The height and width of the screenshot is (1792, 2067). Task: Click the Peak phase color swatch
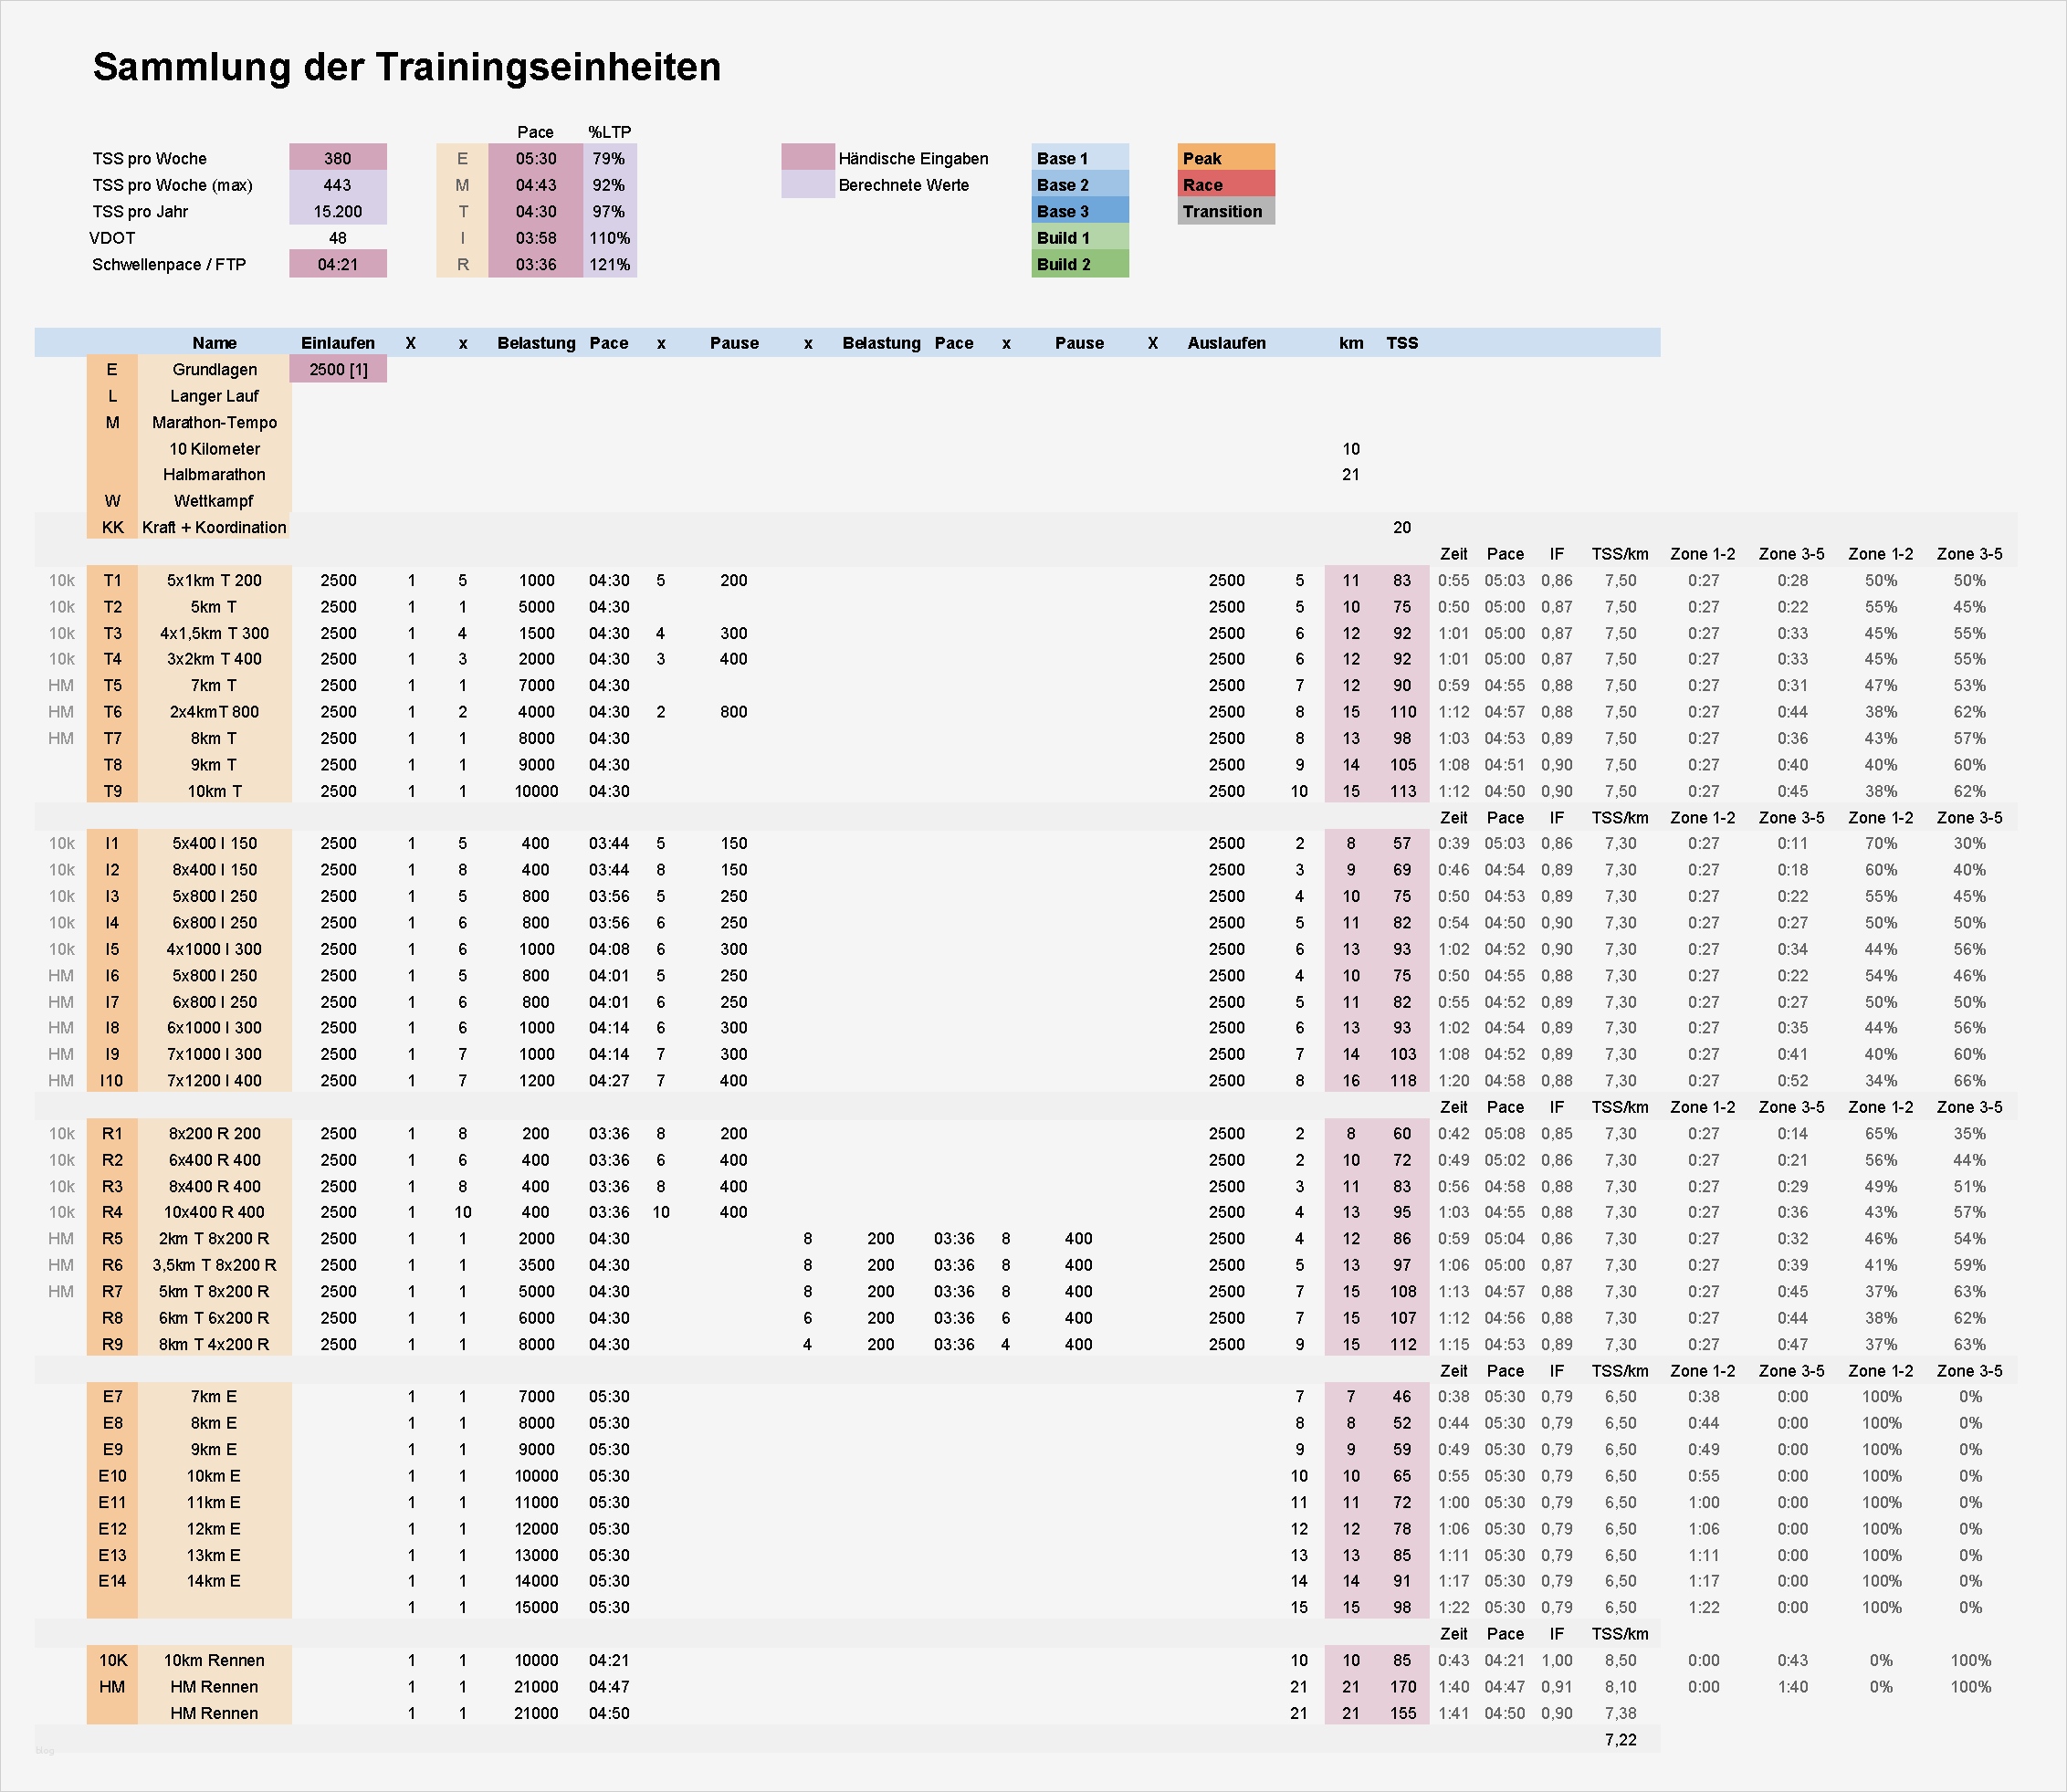tap(1225, 158)
